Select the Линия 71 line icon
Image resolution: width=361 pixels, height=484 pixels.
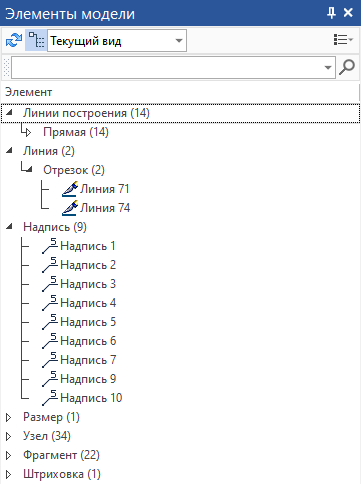(70, 189)
